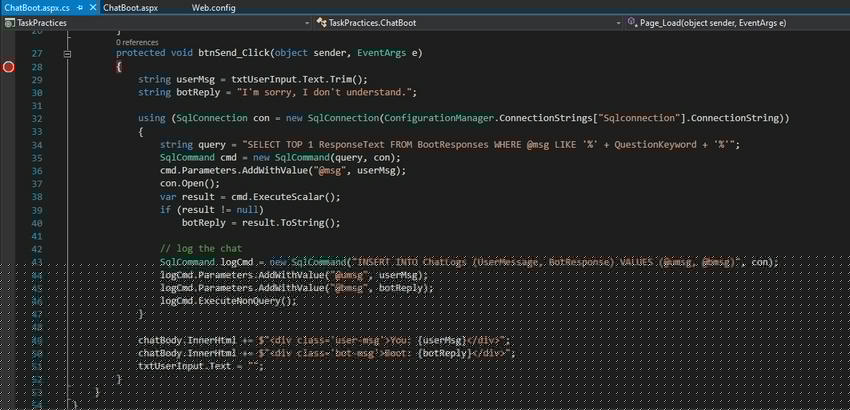Click the TaskPractices.ChatBoot class icon
The width and height of the screenshot is (850, 410).
pyautogui.click(x=321, y=22)
